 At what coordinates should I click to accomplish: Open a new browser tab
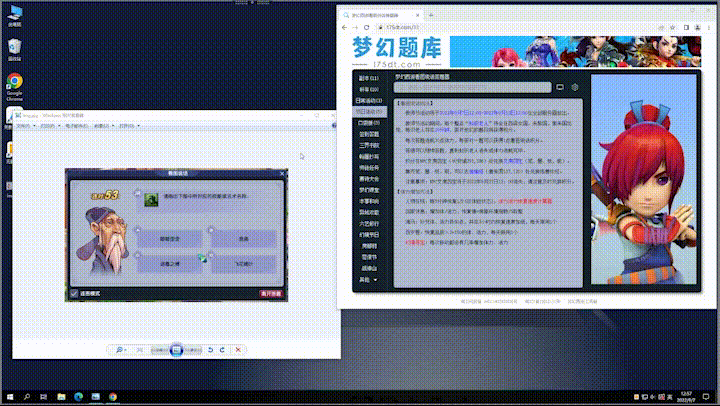click(x=431, y=15)
